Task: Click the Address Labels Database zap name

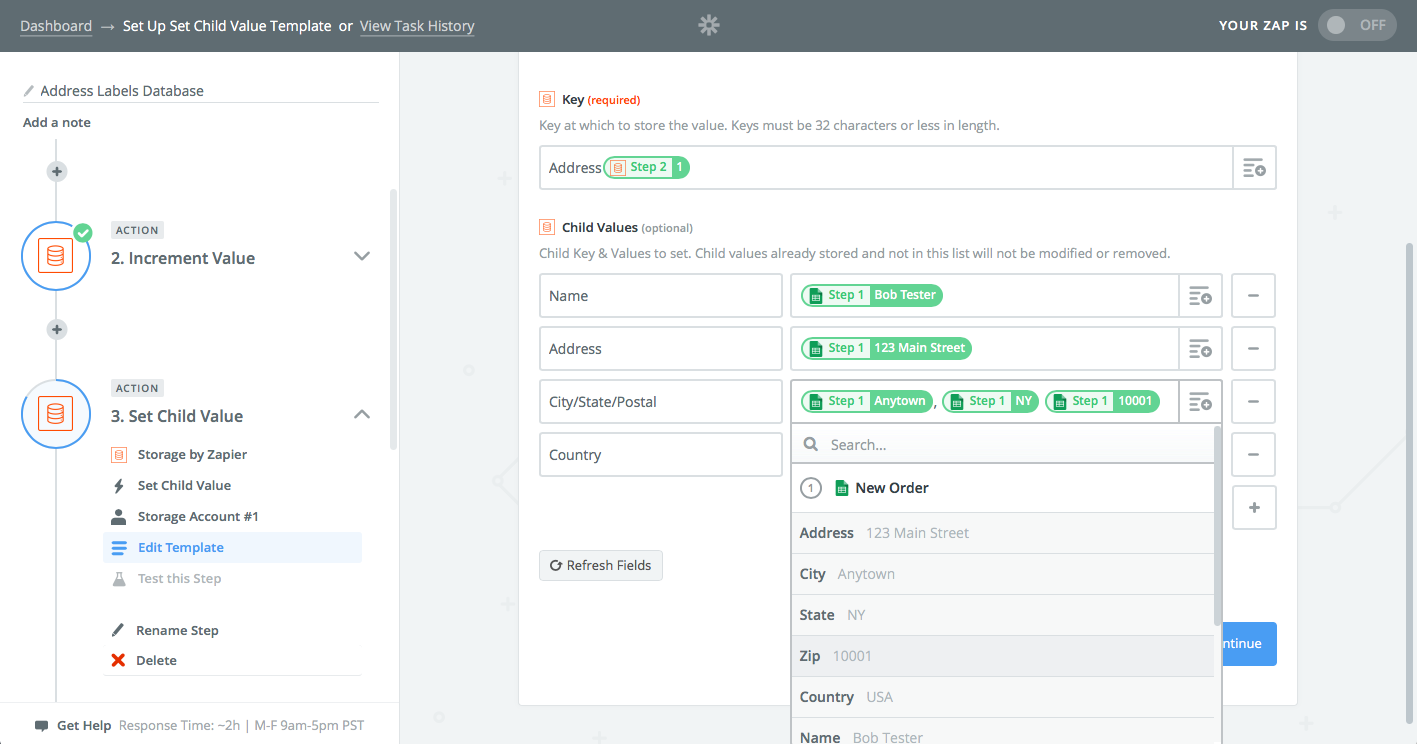Action: click(x=122, y=91)
